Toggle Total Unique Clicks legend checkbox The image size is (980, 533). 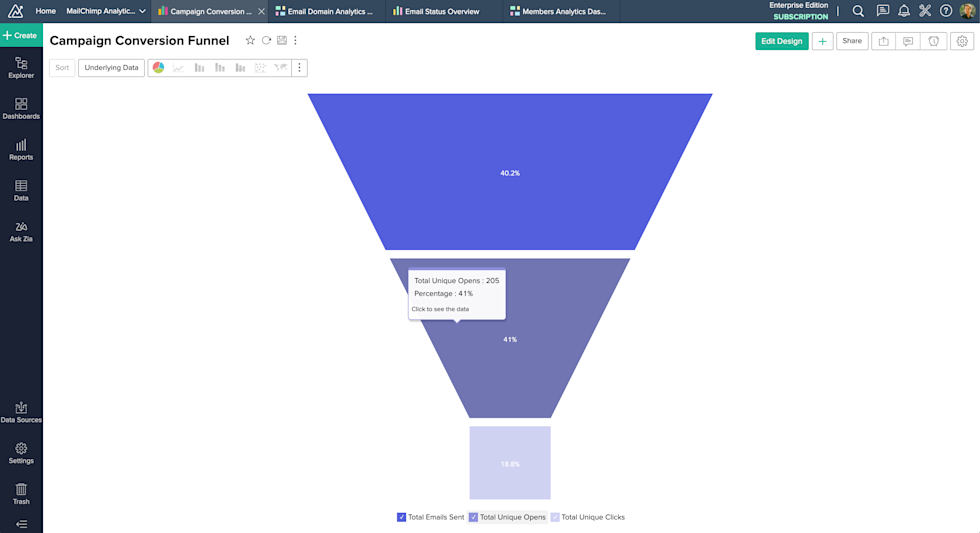pyautogui.click(x=555, y=517)
